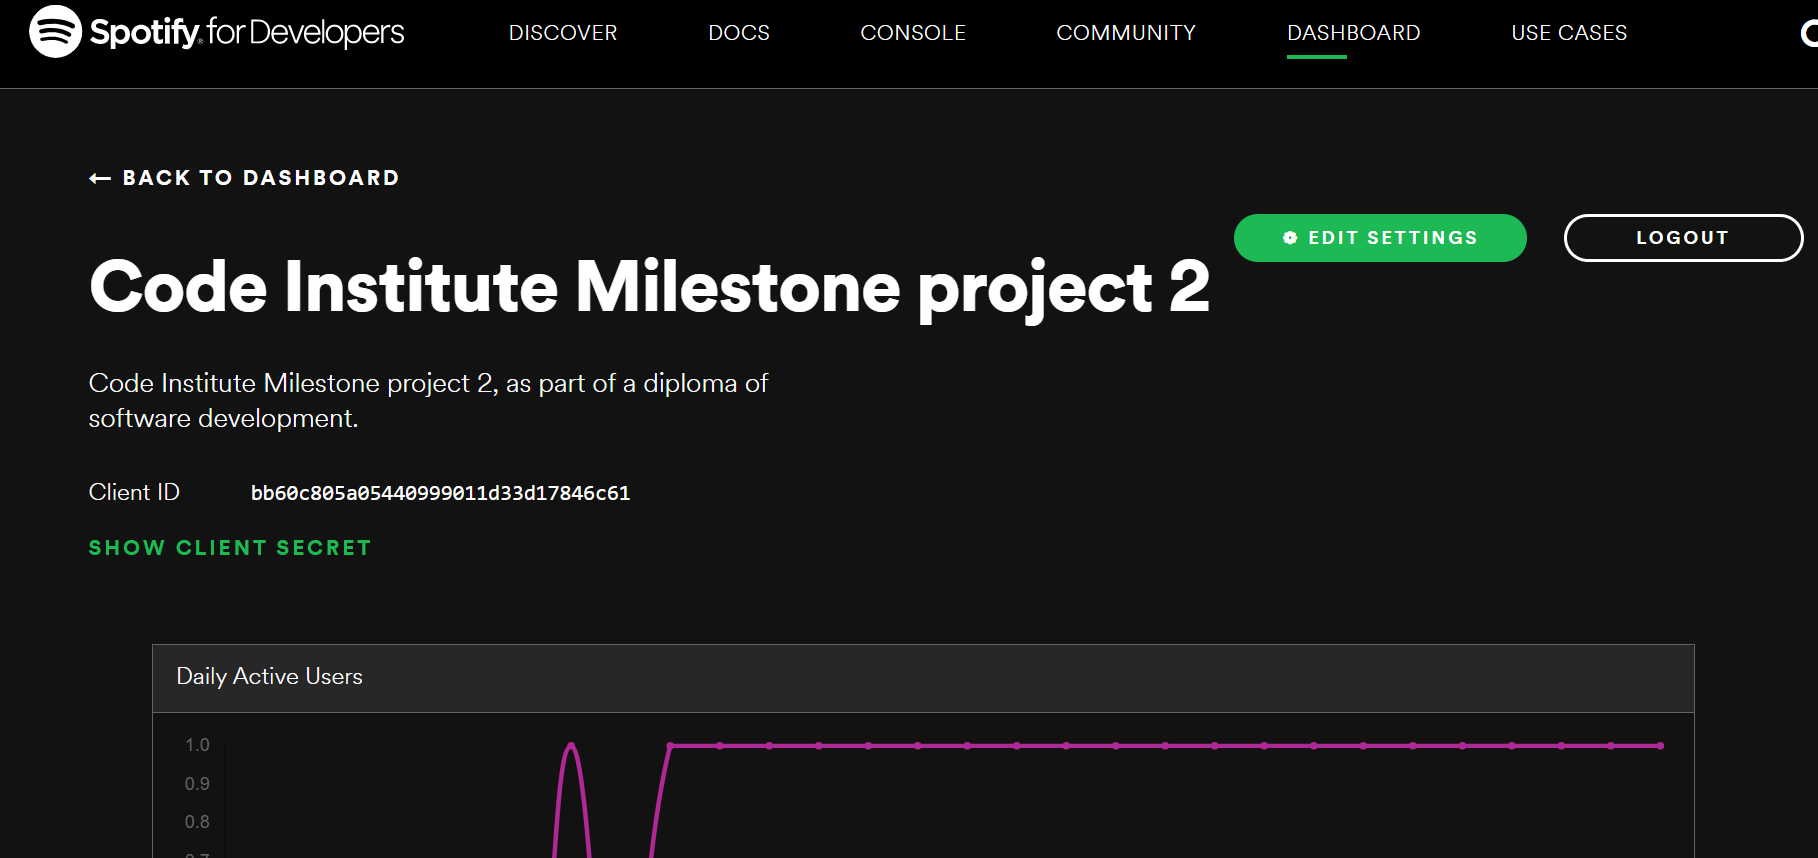Open the Discover menu item
The width and height of the screenshot is (1818, 858).
pyautogui.click(x=563, y=33)
